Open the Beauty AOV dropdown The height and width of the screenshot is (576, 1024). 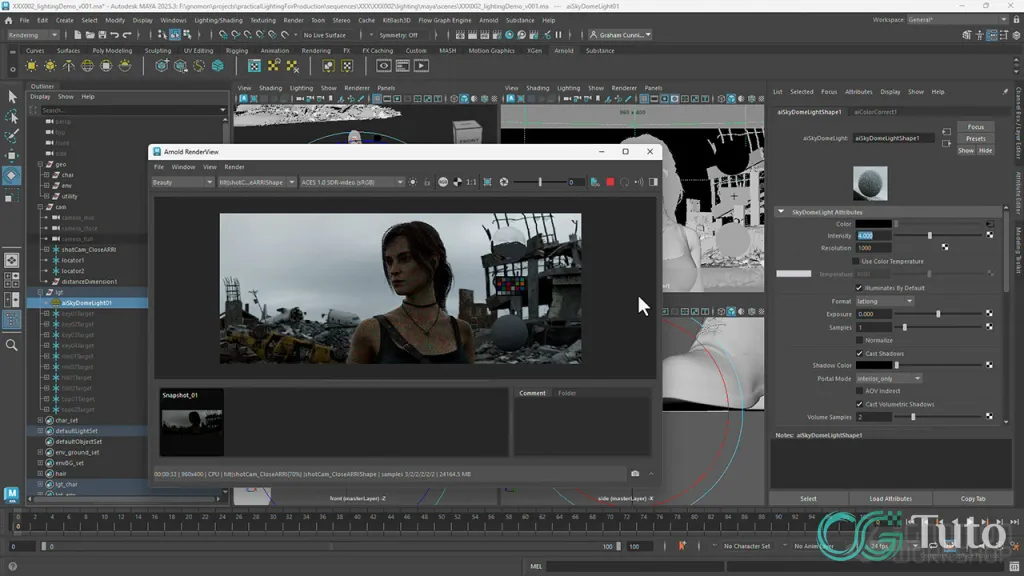coord(182,182)
